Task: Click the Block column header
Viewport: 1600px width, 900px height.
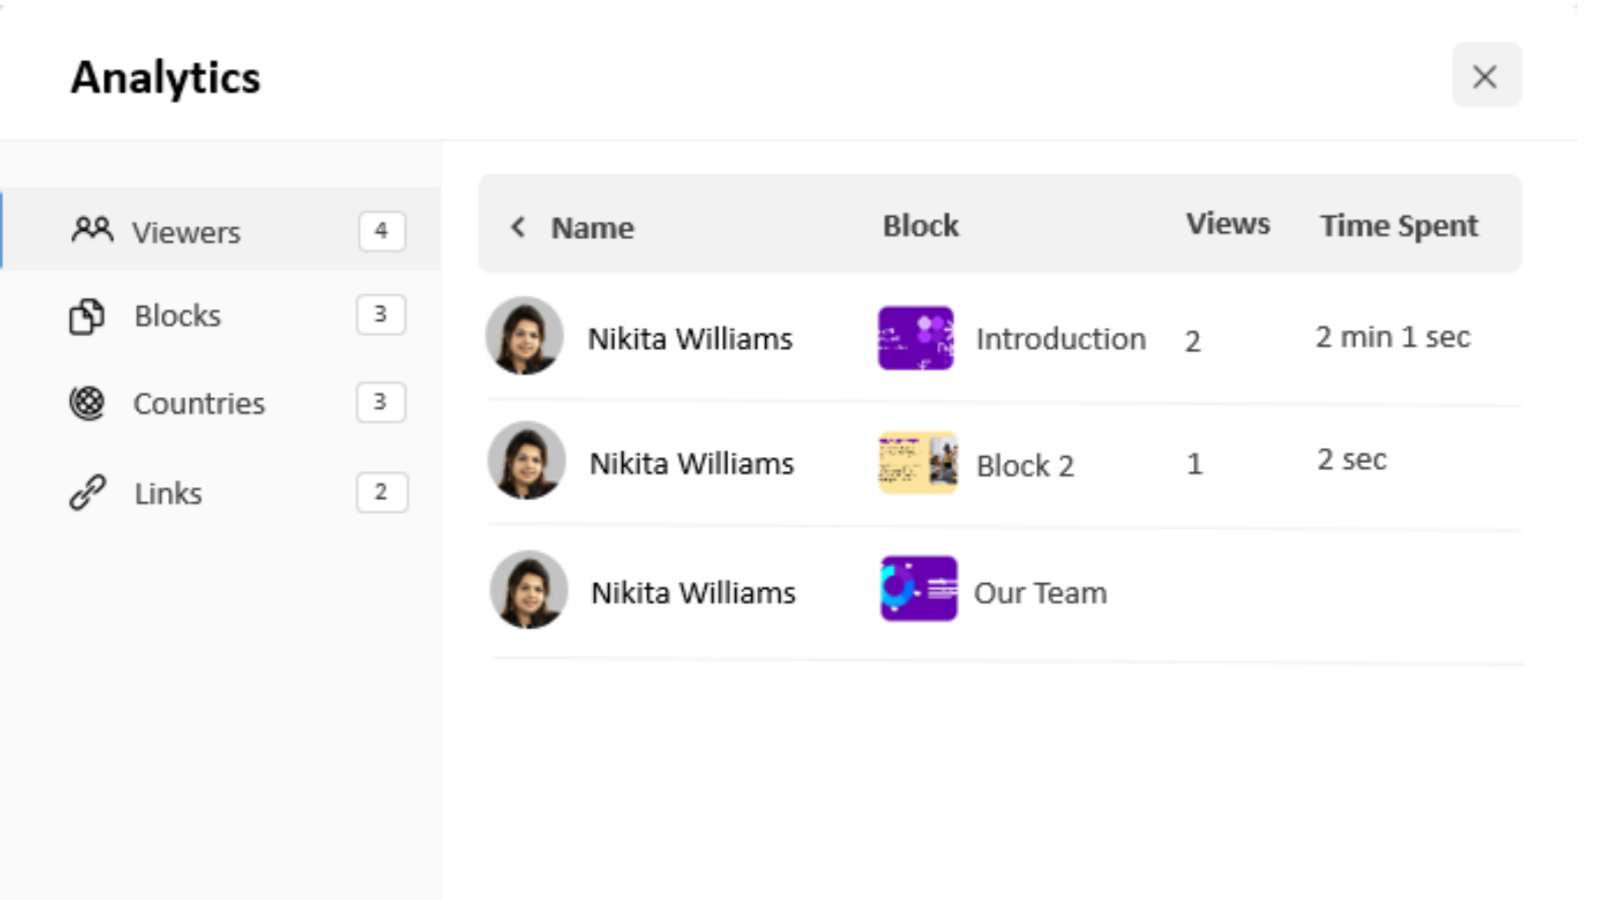Action: click(x=920, y=226)
